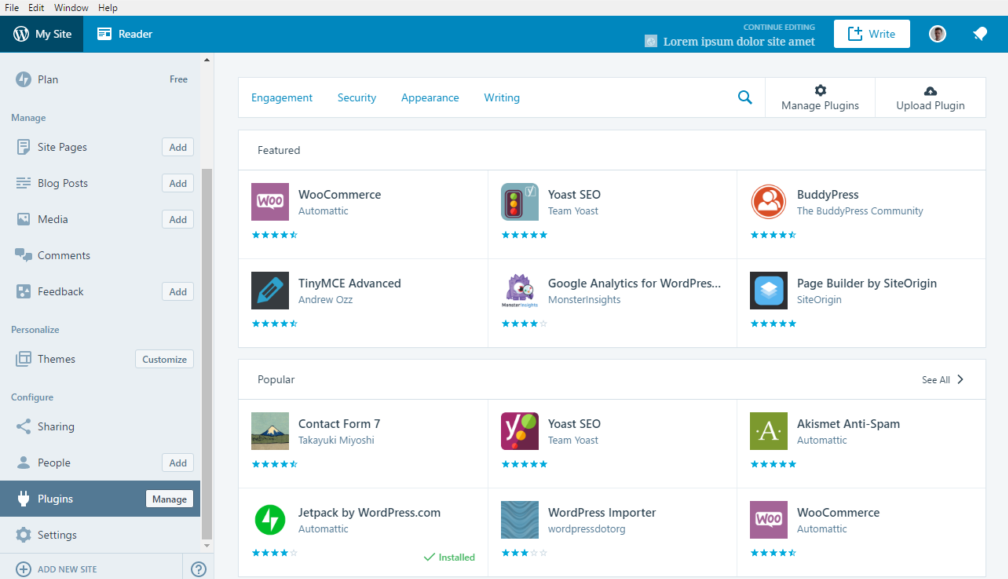Open the help question mark icon
This screenshot has height=579, width=1008.
(199, 569)
